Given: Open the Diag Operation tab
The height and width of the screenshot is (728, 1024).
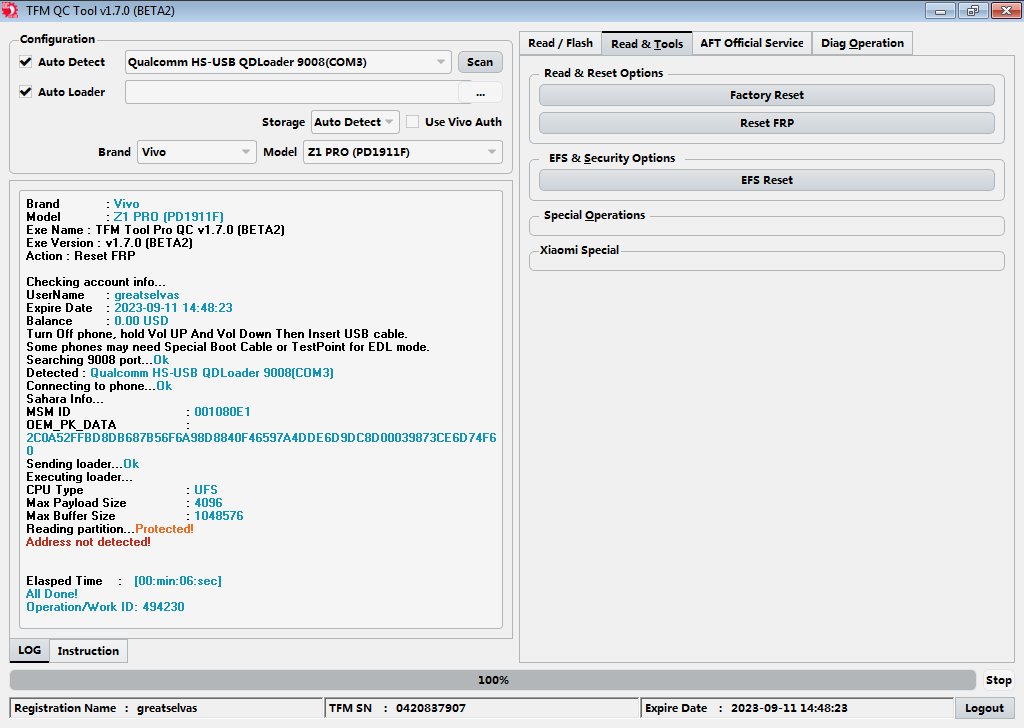Looking at the screenshot, I should click(862, 43).
